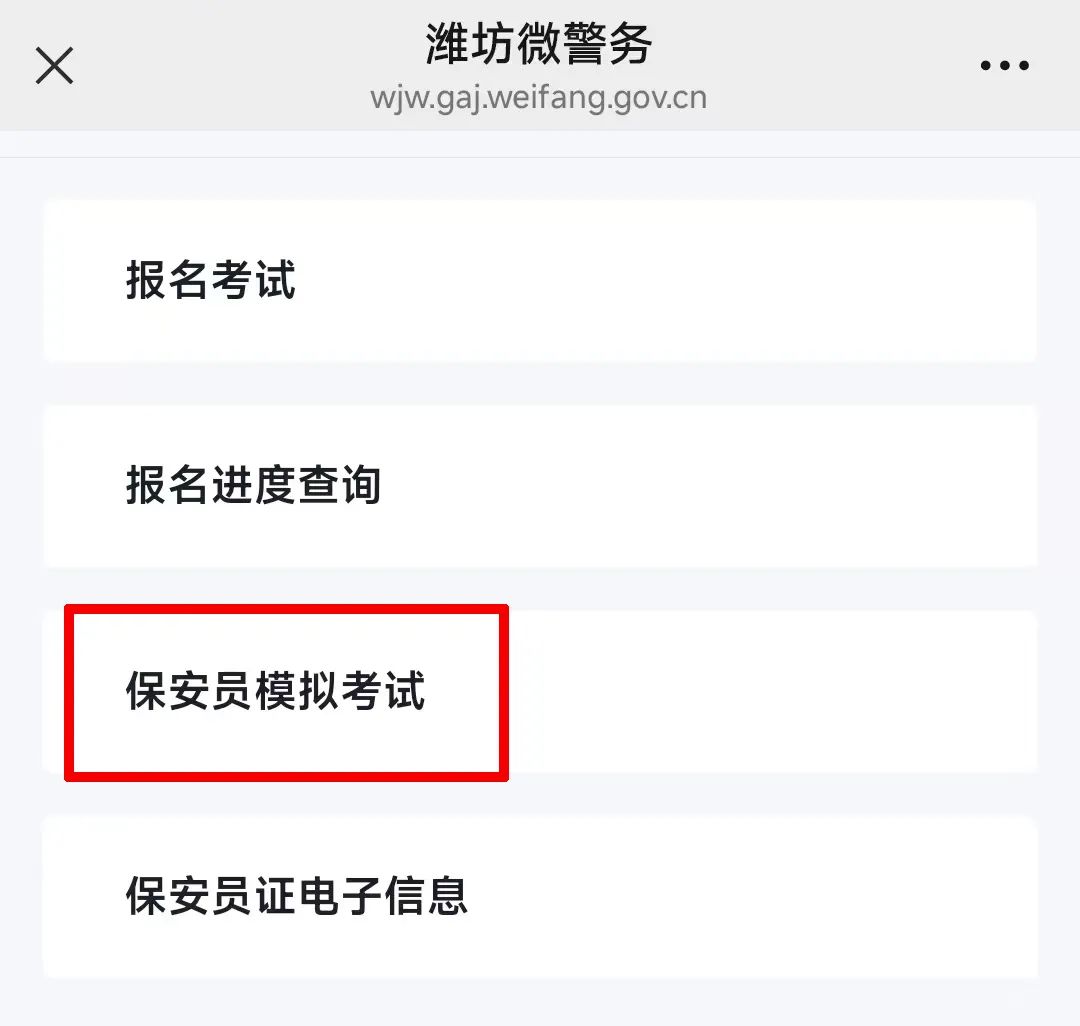Open the 报名考试 entry
1080x1026 pixels.
click(540, 280)
